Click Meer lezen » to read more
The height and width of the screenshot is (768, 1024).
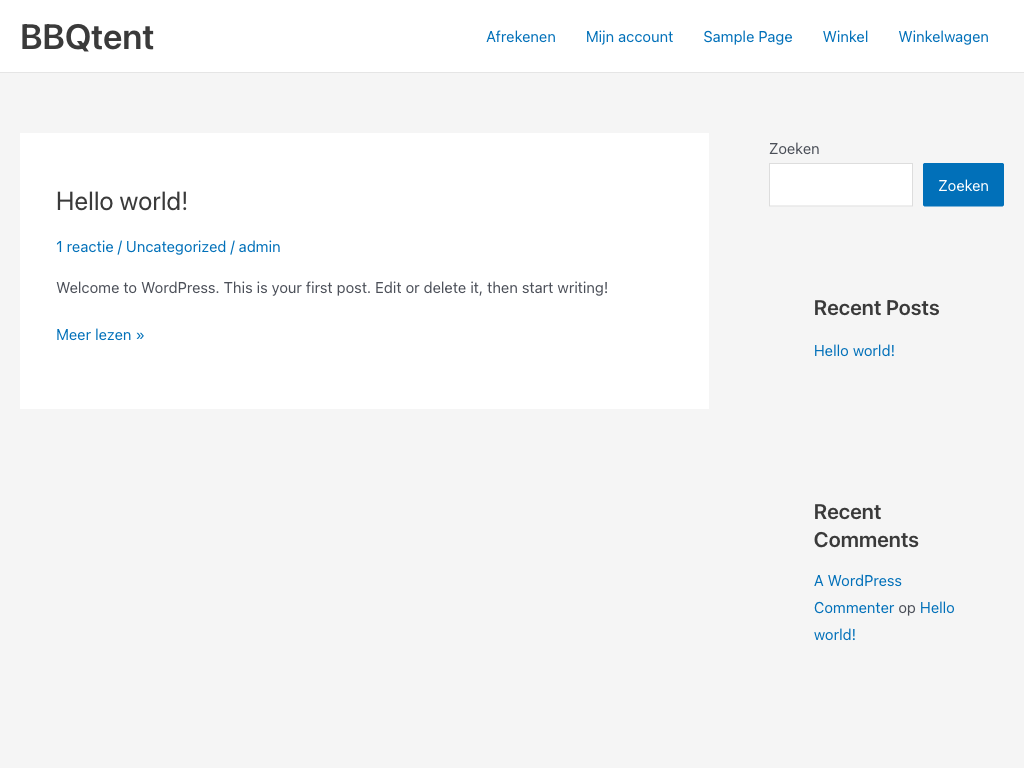pyautogui.click(x=100, y=335)
